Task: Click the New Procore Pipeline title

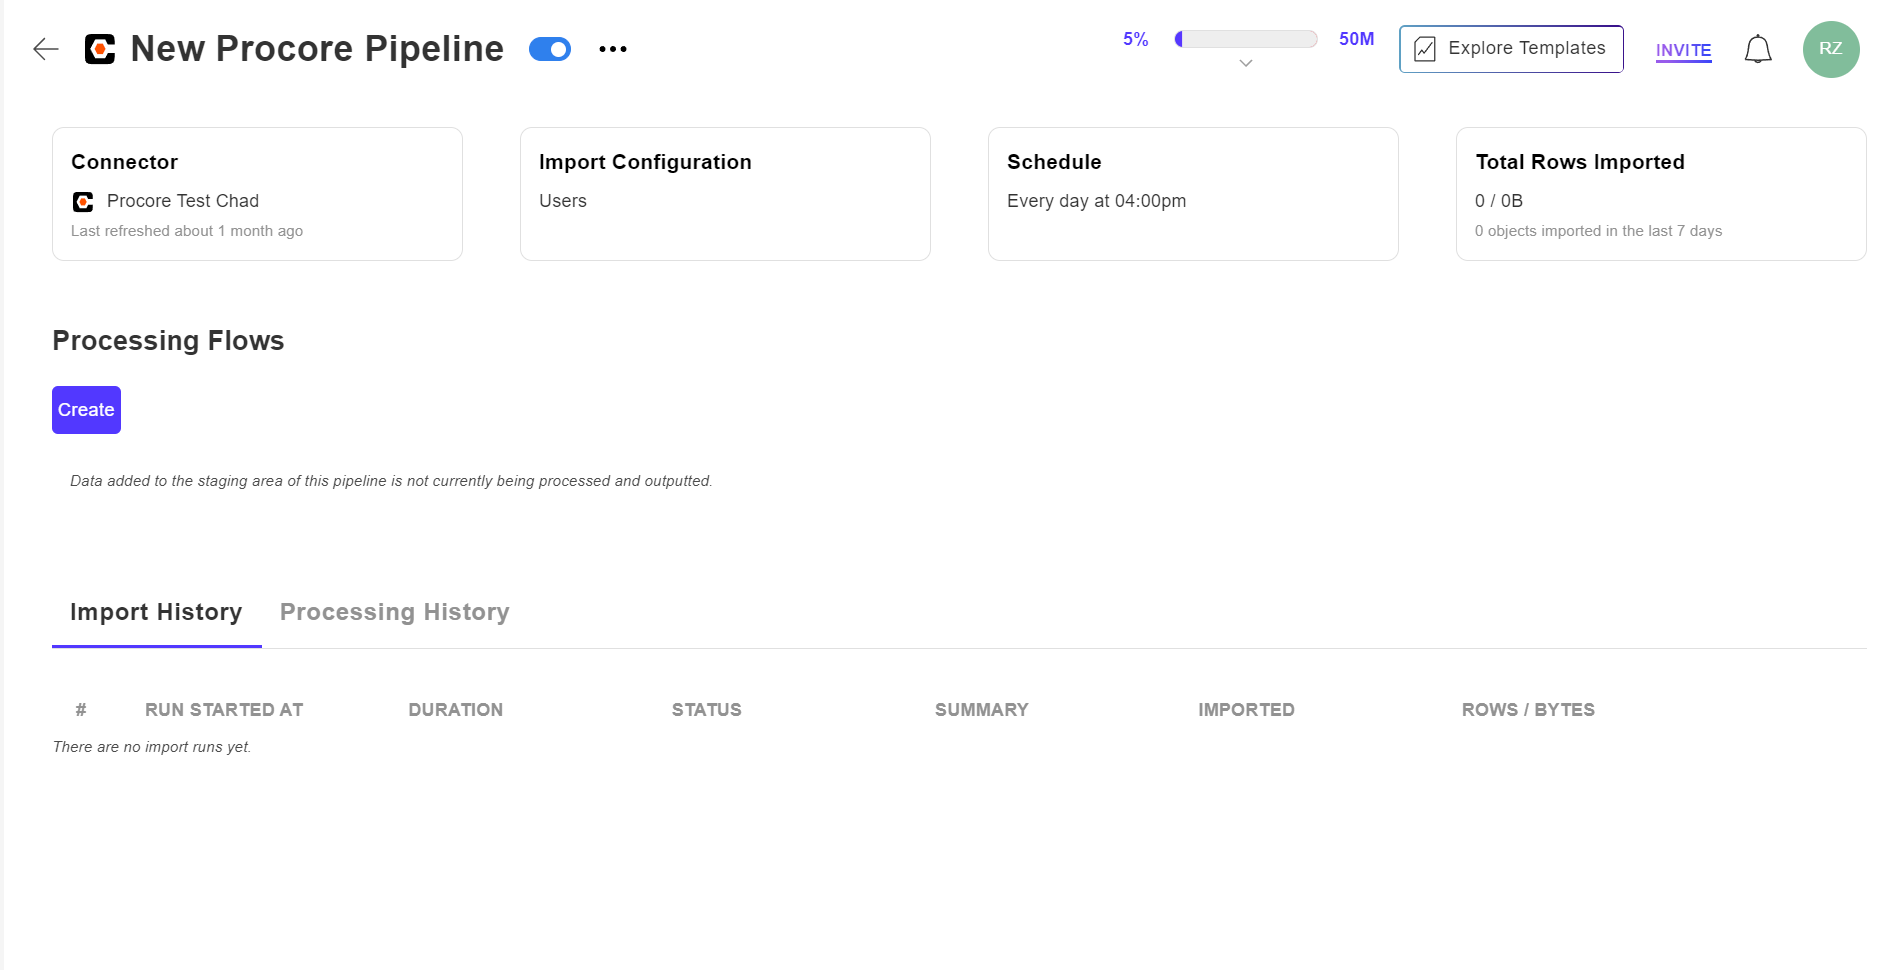Action: pos(317,49)
